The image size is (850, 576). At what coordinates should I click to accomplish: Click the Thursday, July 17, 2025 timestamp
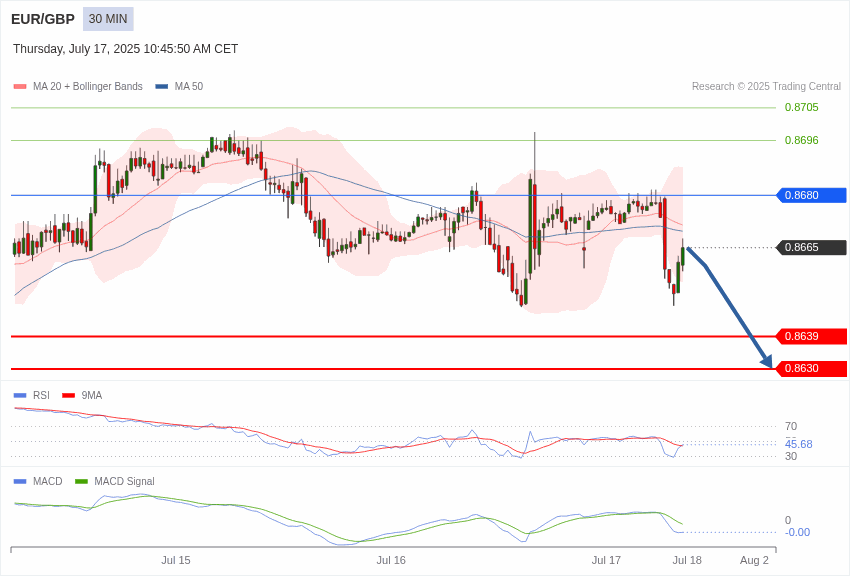(x=125, y=49)
